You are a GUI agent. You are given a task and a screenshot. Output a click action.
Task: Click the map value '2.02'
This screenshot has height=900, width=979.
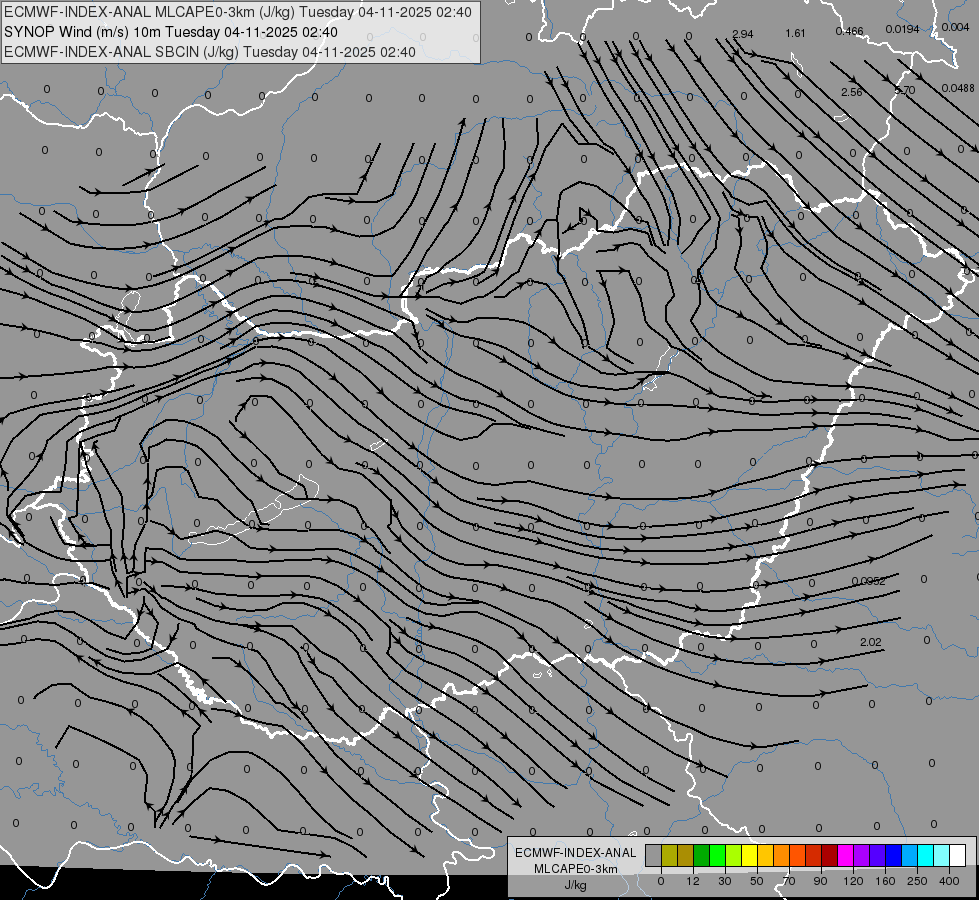(870, 642)
